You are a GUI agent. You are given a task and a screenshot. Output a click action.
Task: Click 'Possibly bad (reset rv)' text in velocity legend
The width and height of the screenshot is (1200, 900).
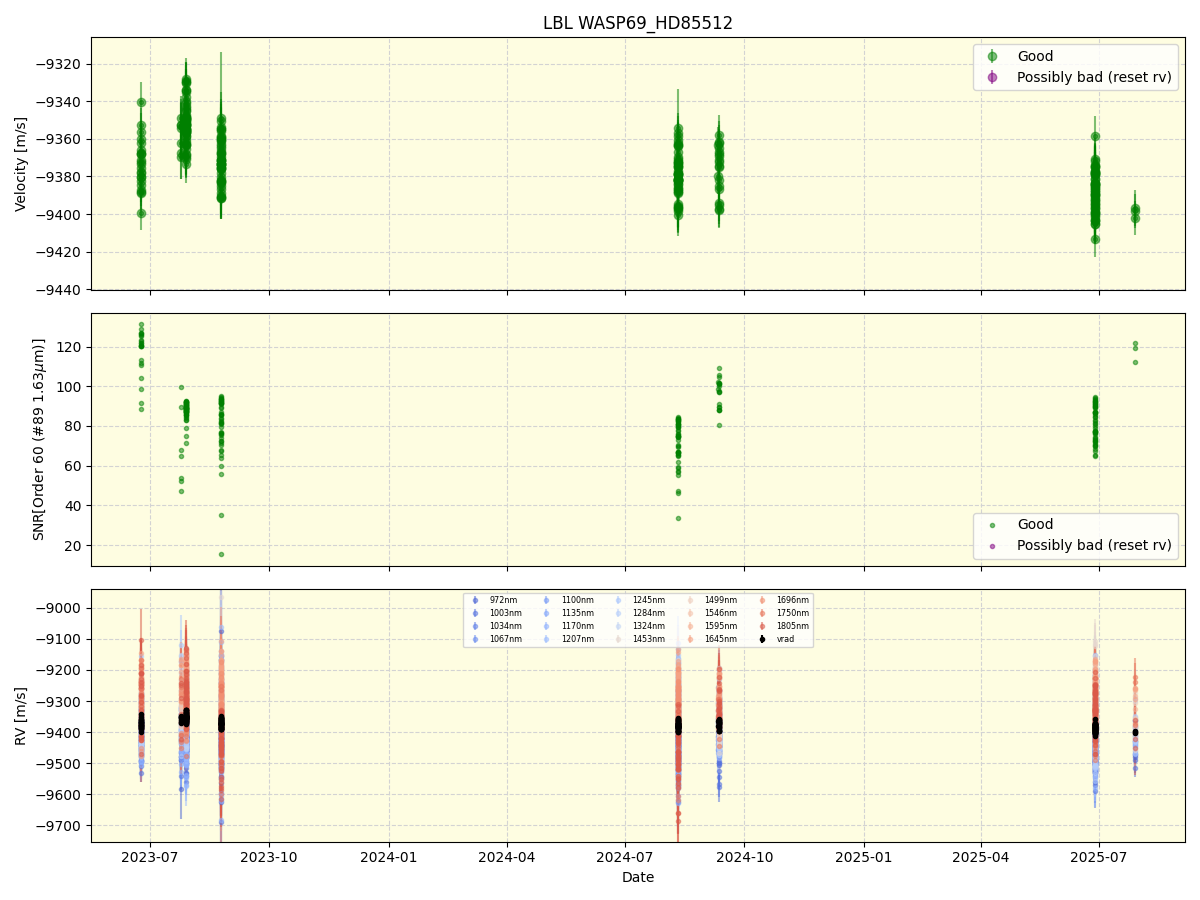[x=1094, y=77]
